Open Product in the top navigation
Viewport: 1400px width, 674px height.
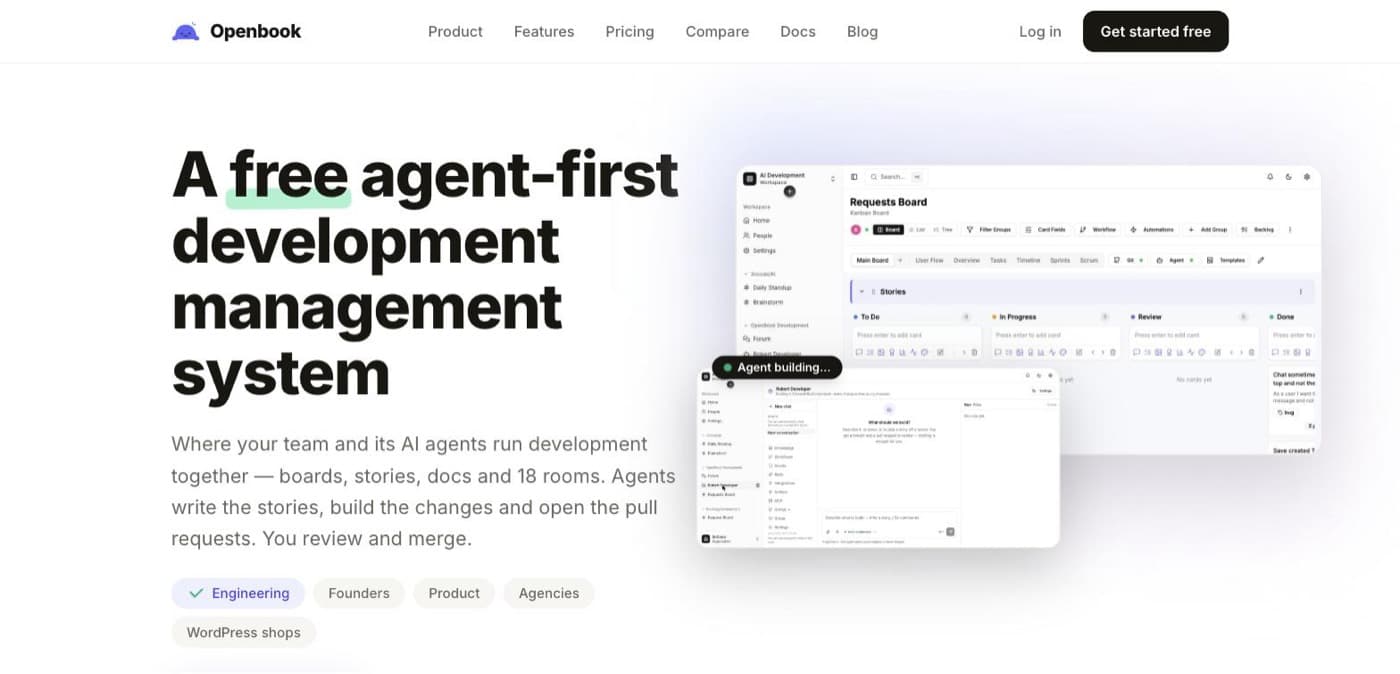(455, 32)
